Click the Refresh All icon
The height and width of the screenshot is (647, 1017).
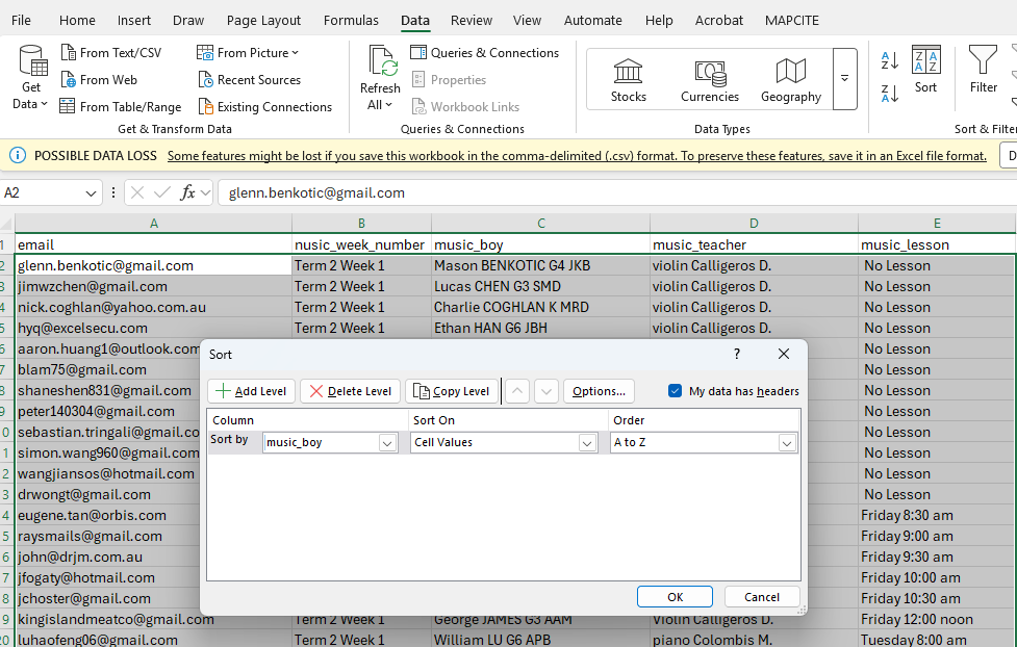pos(380,62)
